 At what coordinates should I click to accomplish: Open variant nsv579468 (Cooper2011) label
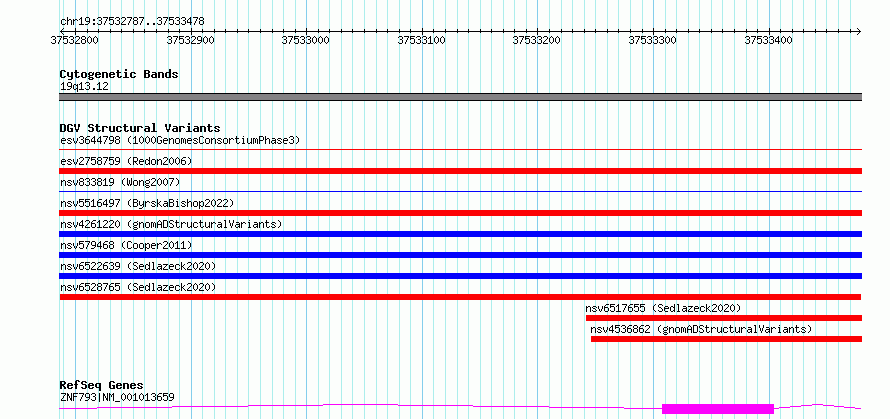pos(126,245)
